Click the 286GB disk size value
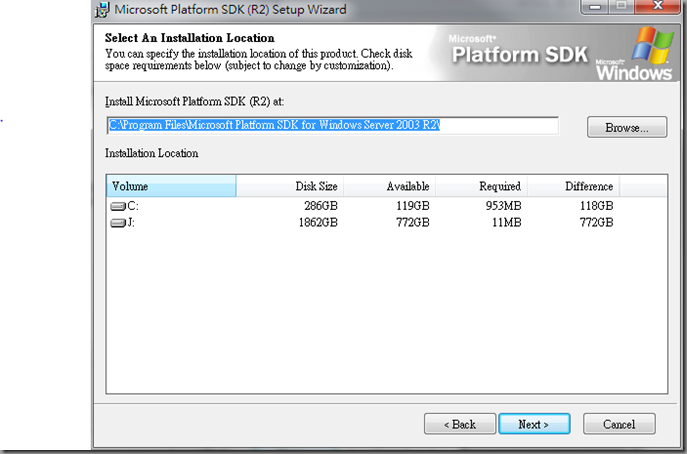Image resolution: width=687 pixels, height=454 pixels. pyautogui.click(x=321, y=206)
